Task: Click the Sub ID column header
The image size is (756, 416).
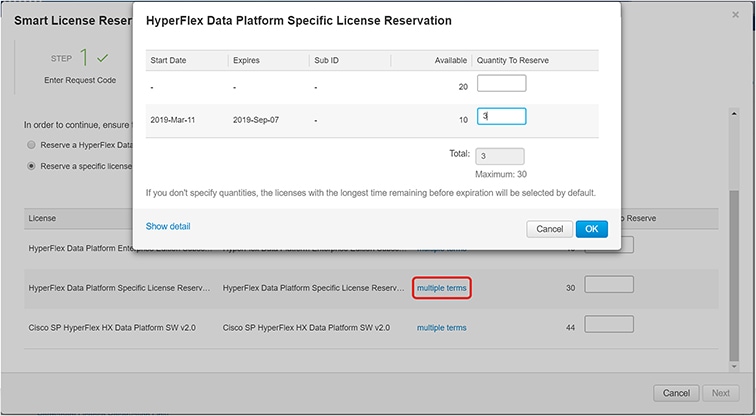Action: coord(326,60)
